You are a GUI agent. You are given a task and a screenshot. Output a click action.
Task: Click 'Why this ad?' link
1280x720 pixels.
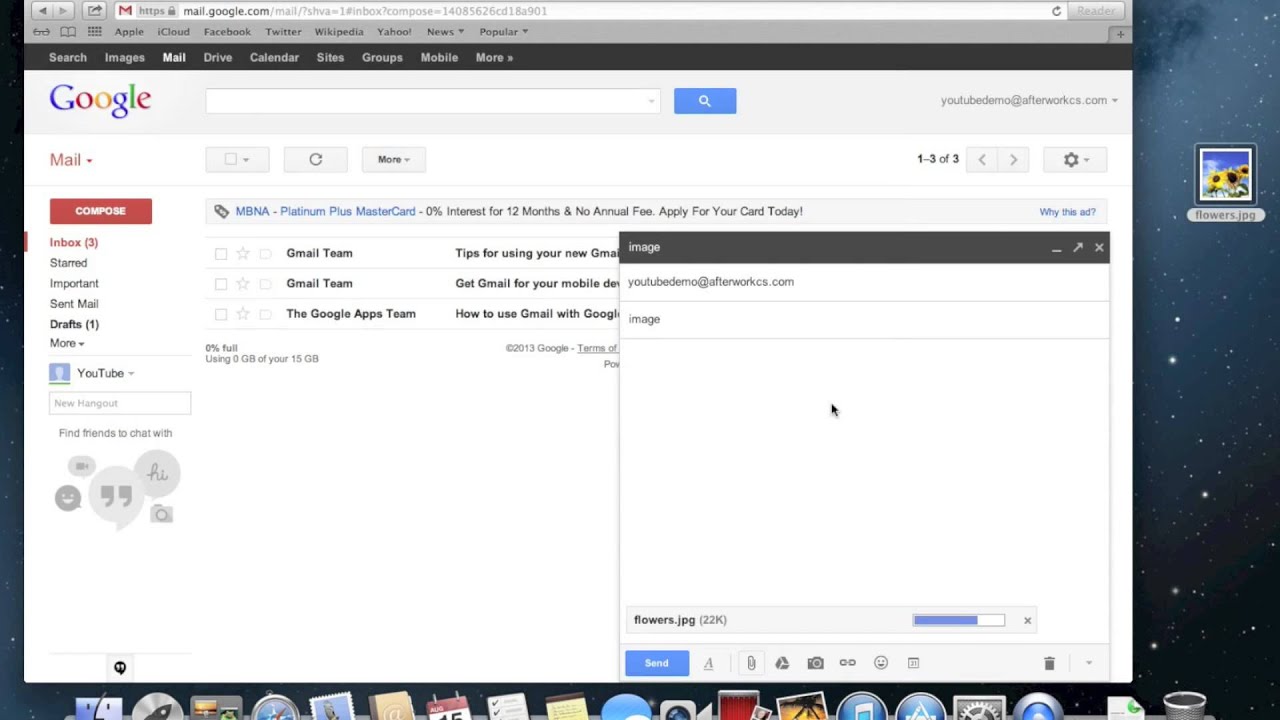pos(1067,212)
